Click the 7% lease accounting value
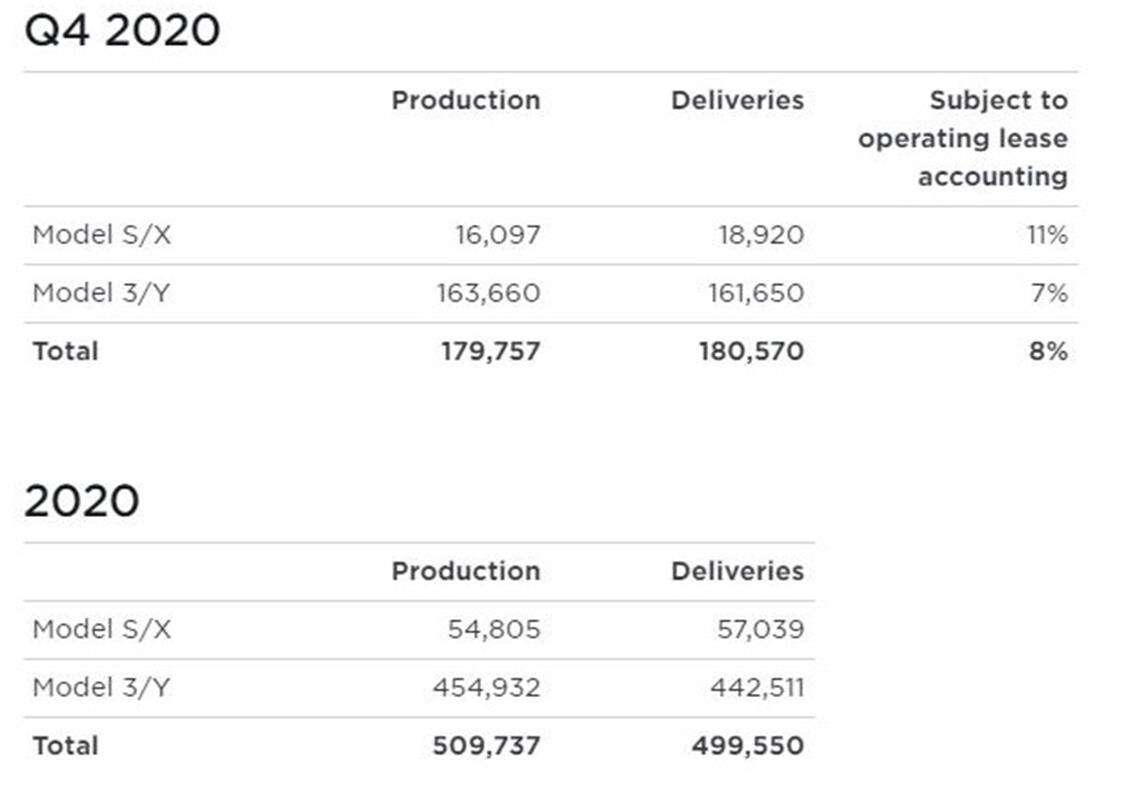This screenshot has height=800, width=1137. [x=1049, y=293]
